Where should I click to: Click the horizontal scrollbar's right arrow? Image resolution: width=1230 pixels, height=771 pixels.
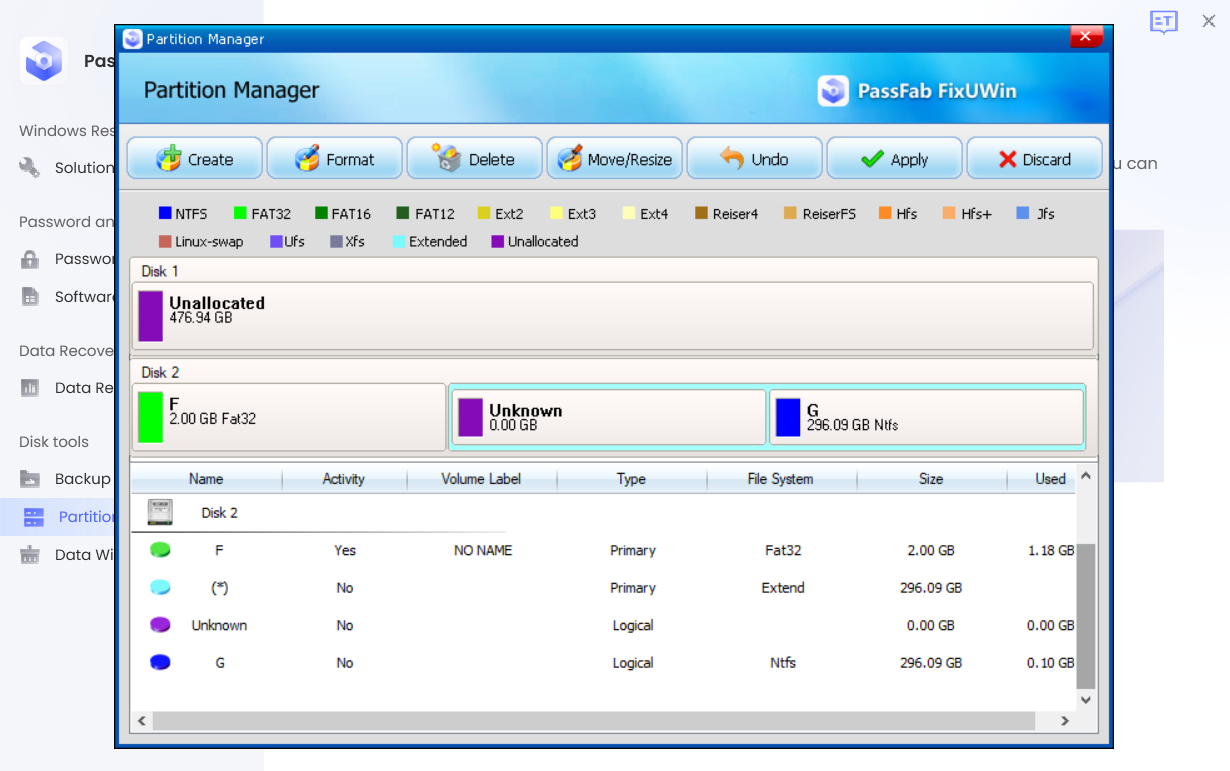pos(1065,720)
